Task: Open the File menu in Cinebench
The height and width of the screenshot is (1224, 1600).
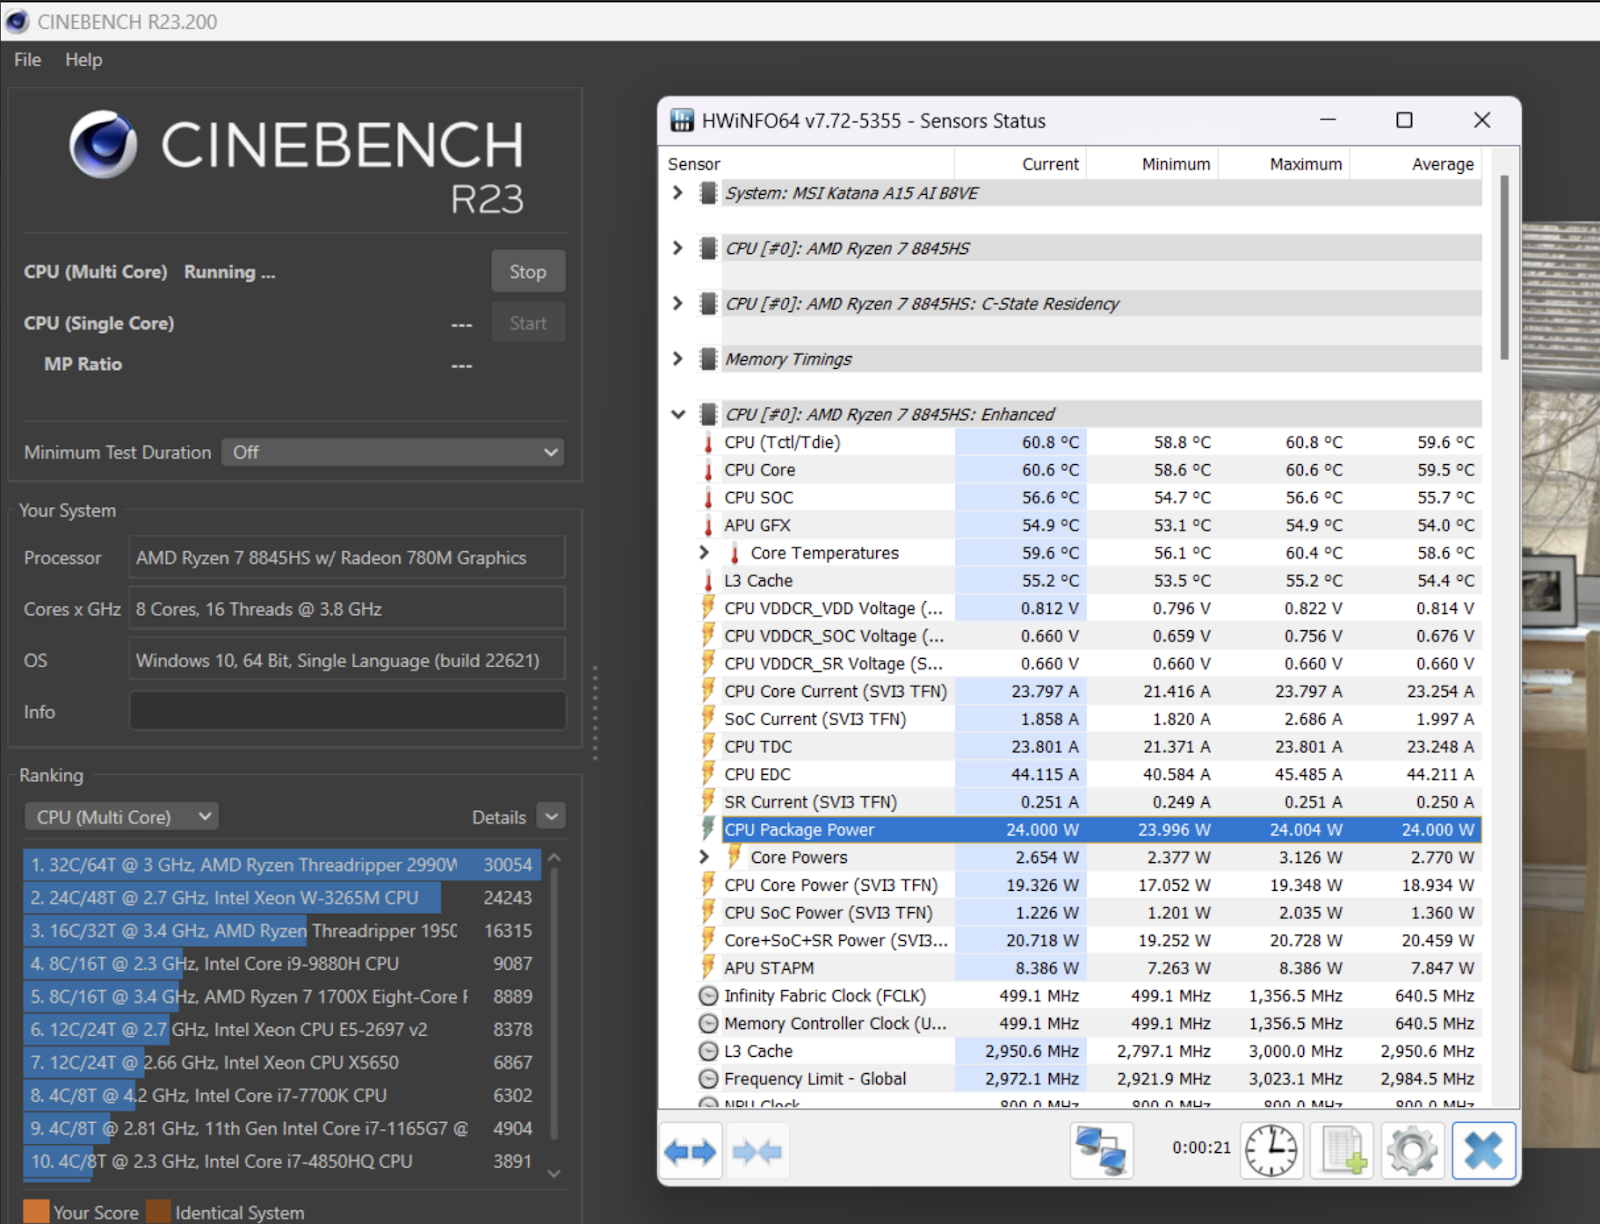Action: pos(28,60)
